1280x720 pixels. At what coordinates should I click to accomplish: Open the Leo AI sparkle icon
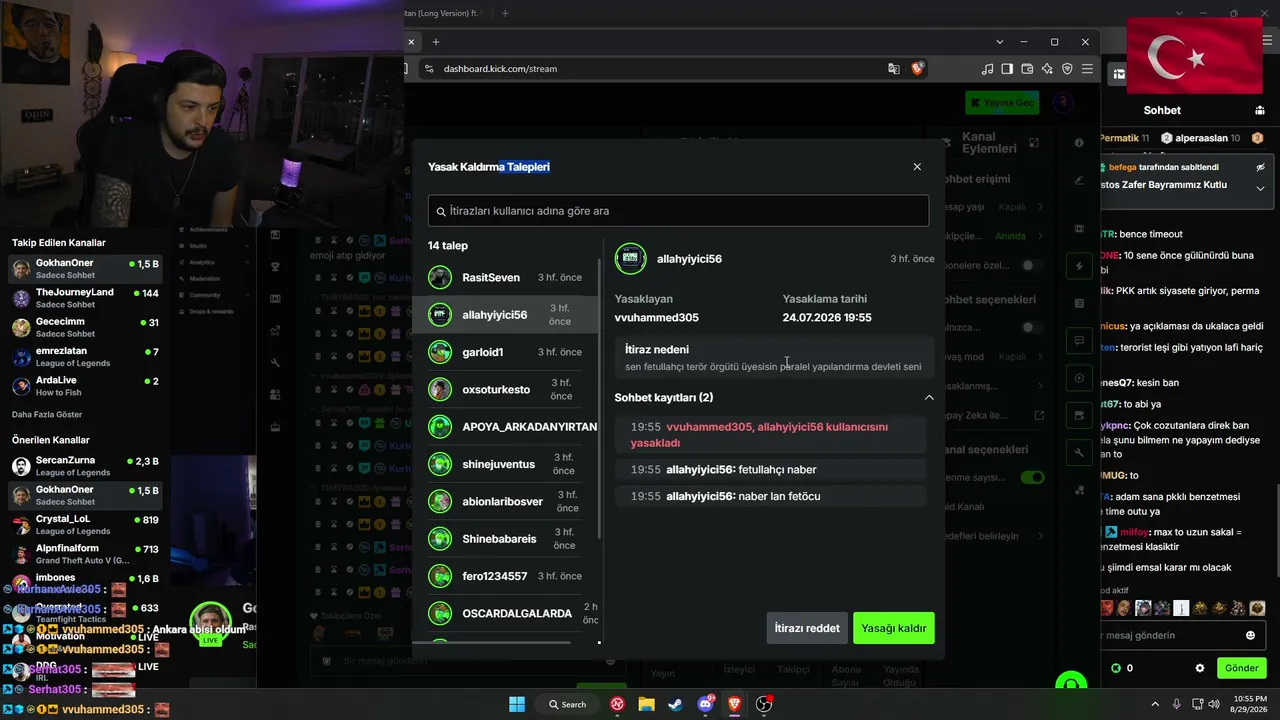click(x=1047, y=69)
